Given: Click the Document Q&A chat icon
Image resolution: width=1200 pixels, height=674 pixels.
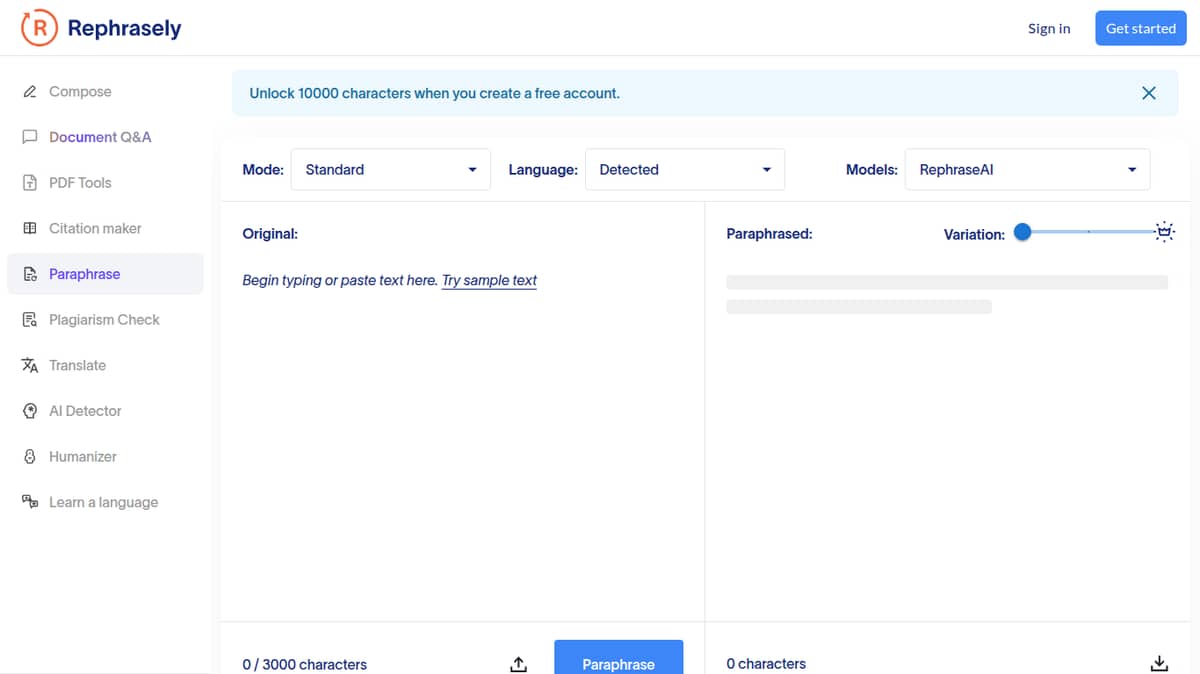Looking at the screenshot, I should (x=30, y=137).
